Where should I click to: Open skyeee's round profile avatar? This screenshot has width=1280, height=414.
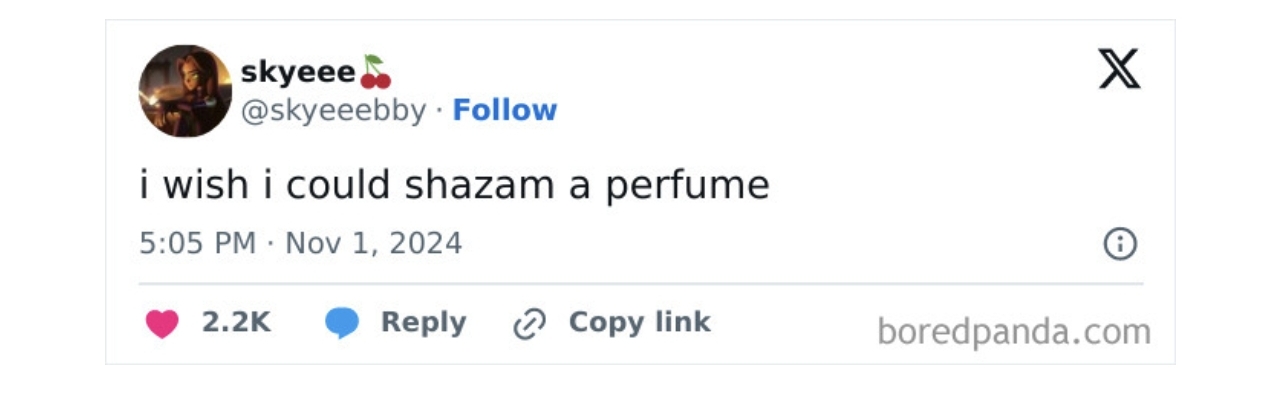(x=185, y=91)
